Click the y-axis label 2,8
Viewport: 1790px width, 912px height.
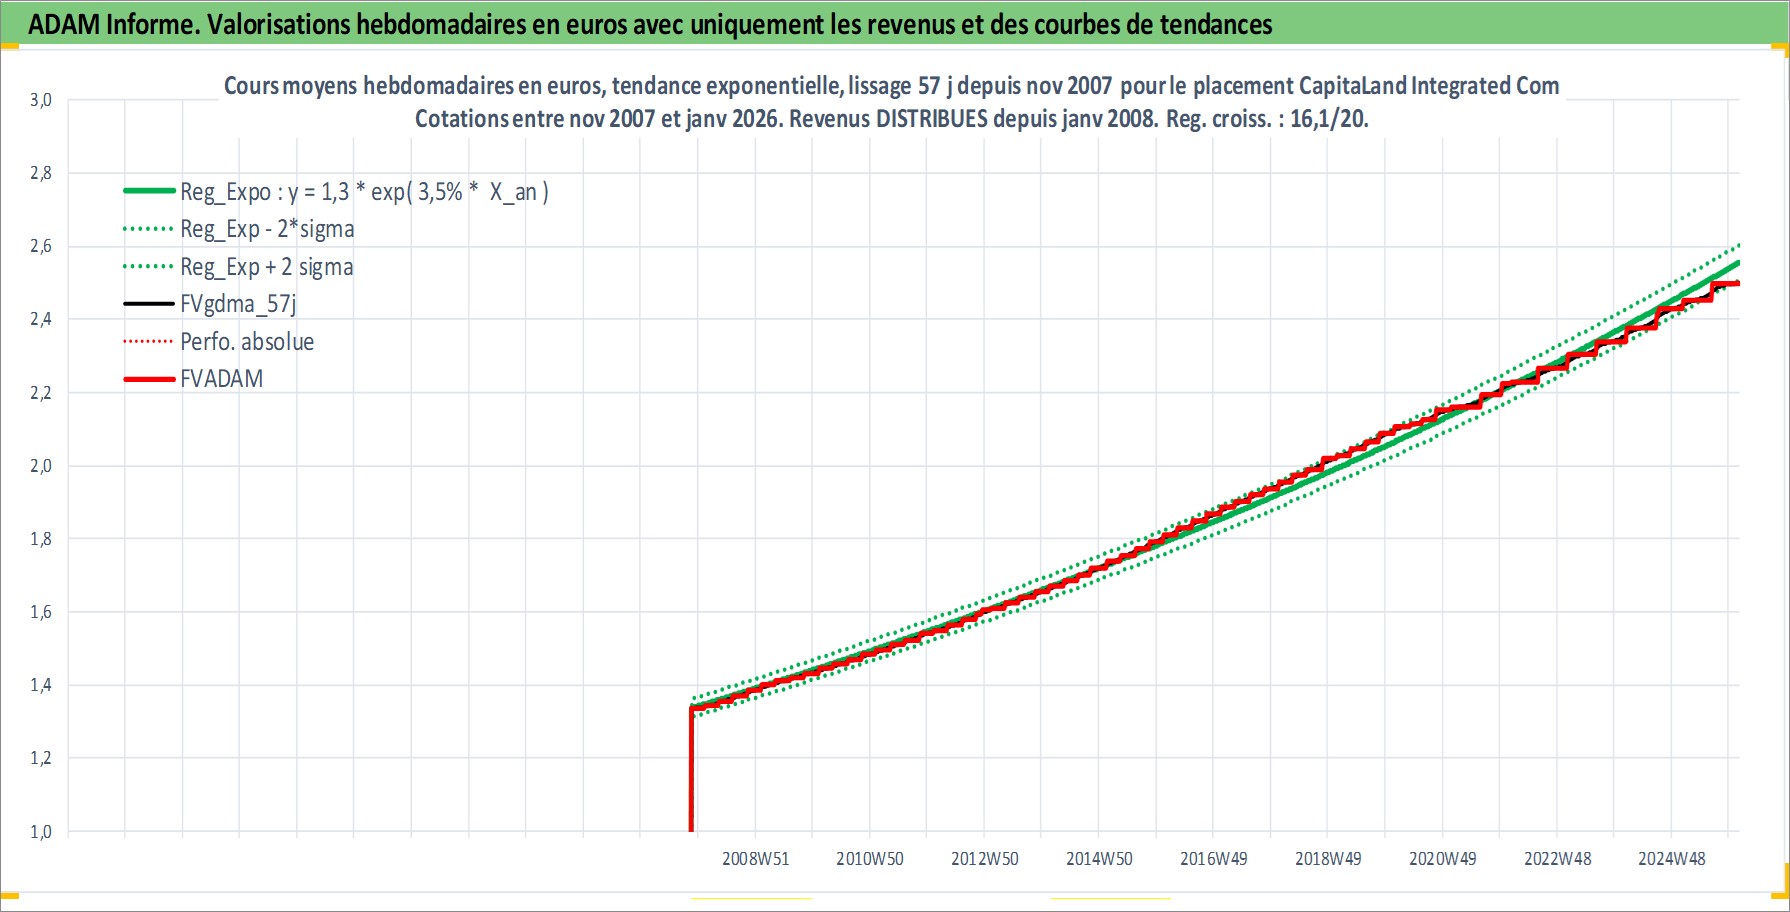coord(41,173)
